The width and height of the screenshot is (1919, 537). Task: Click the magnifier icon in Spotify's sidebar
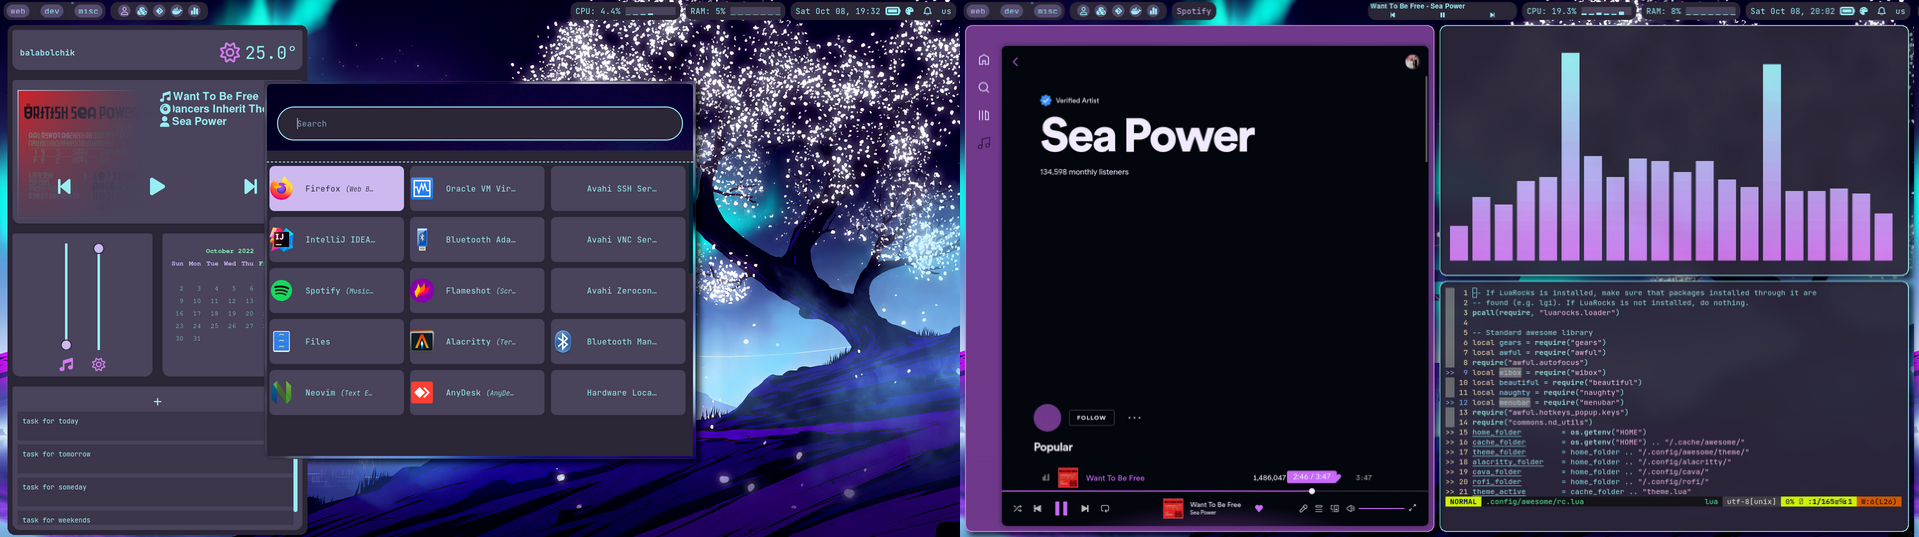tap(984, 88)
